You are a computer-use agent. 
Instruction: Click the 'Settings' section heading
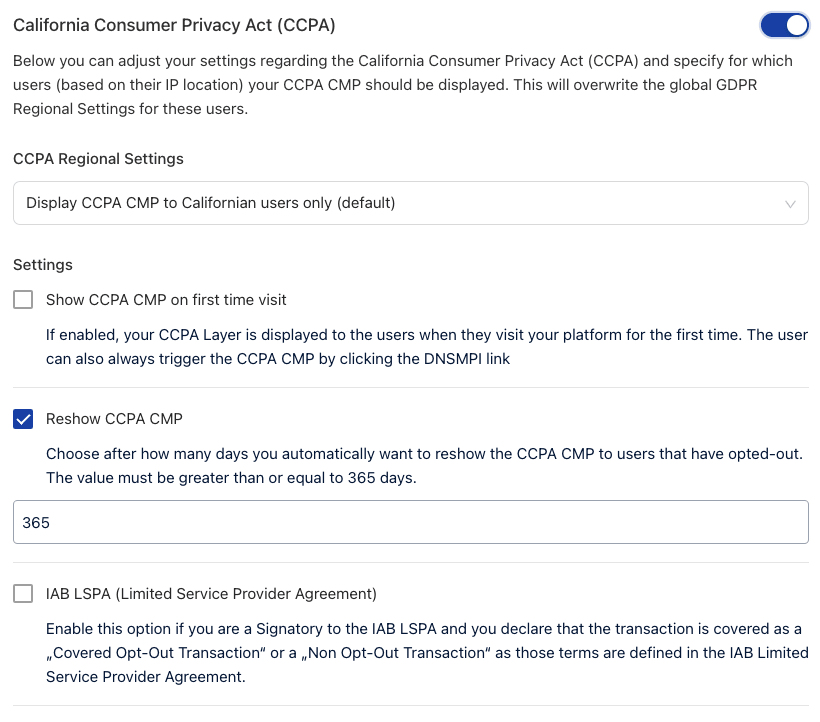(x=43, y=265)
